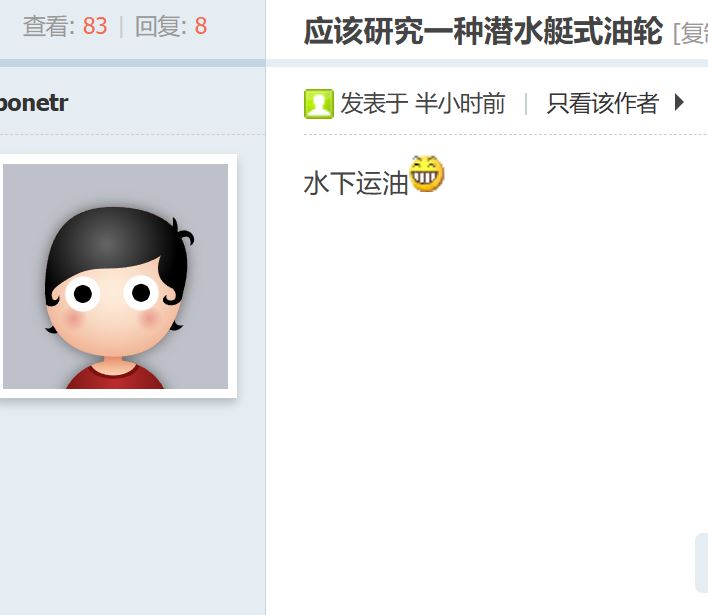Select the 查看 label in the stats bar
Image resolution: width=708 pixels, height=615 pixels.
pos(49,26)
